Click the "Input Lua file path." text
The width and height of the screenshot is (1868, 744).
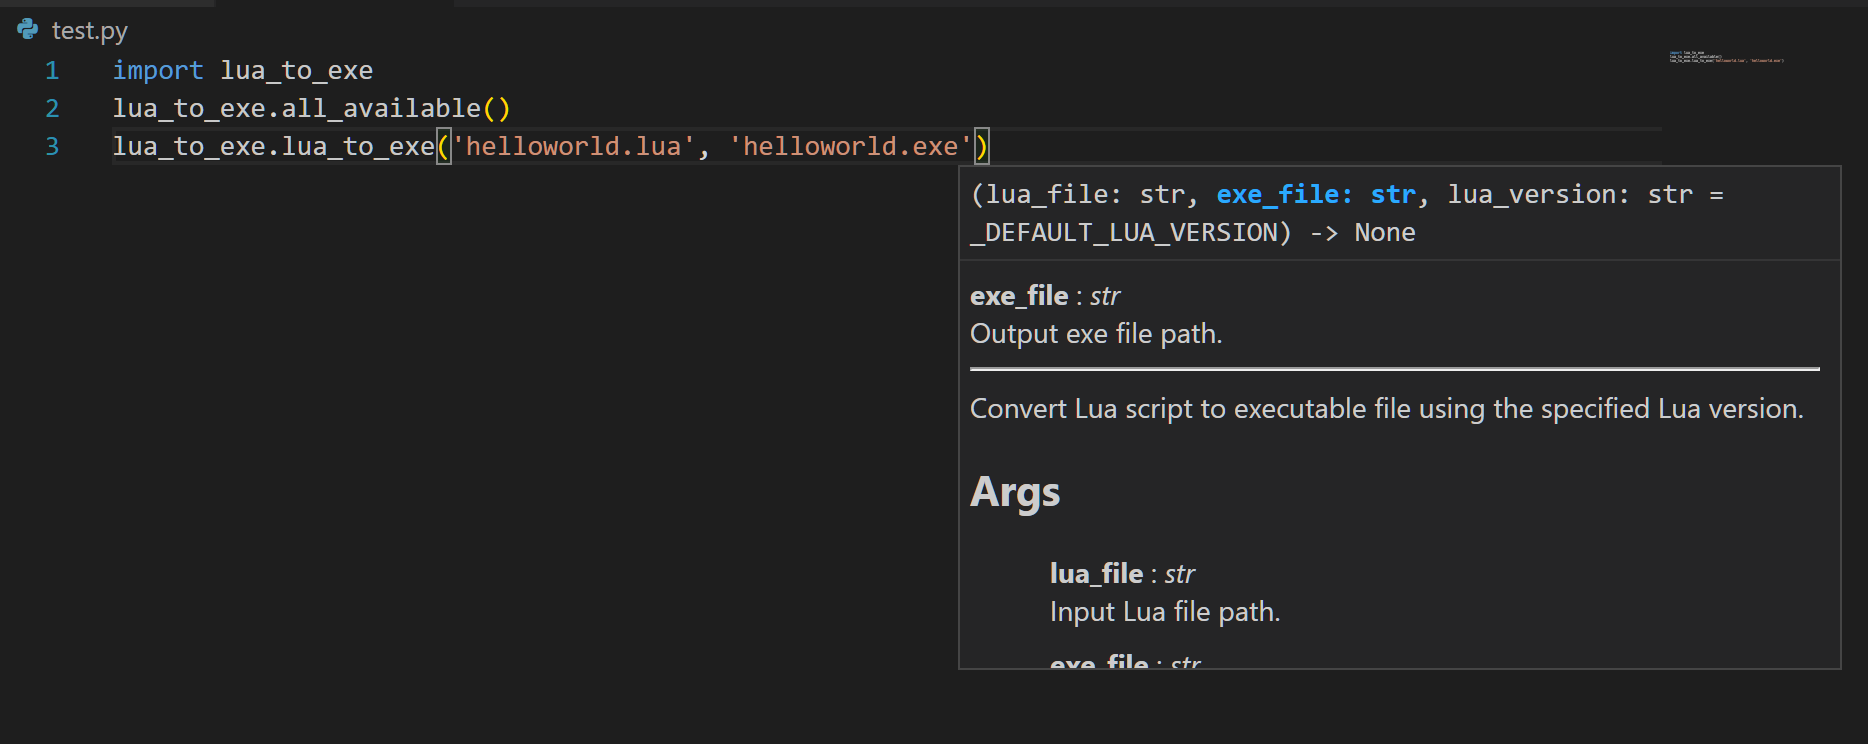coord(1165,612)
